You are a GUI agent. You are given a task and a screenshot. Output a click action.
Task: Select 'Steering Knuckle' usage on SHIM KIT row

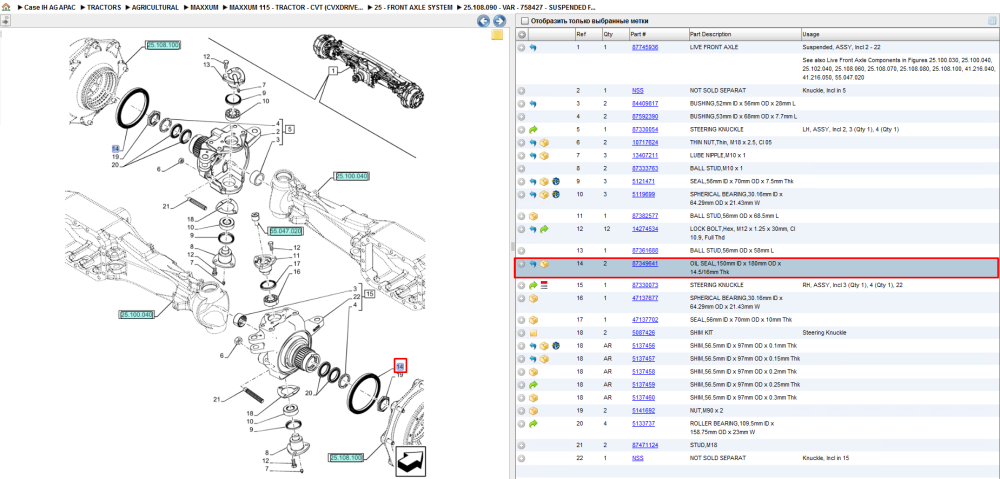click(x=823, y=332)
